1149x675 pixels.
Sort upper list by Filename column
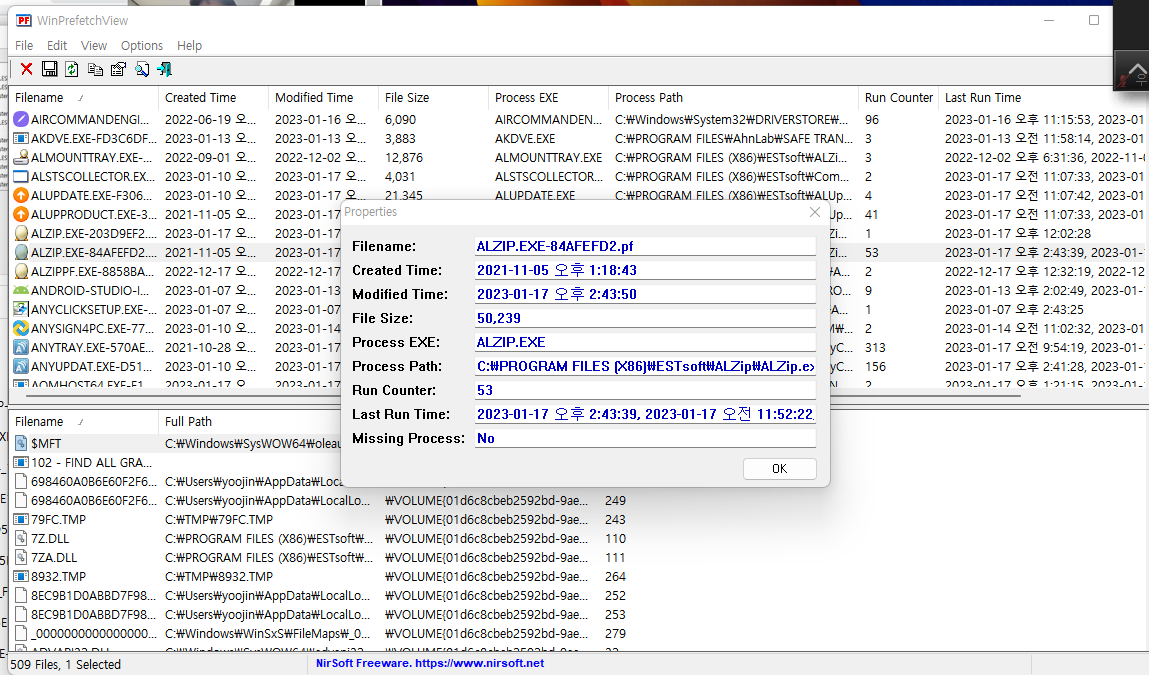[84, 97]
